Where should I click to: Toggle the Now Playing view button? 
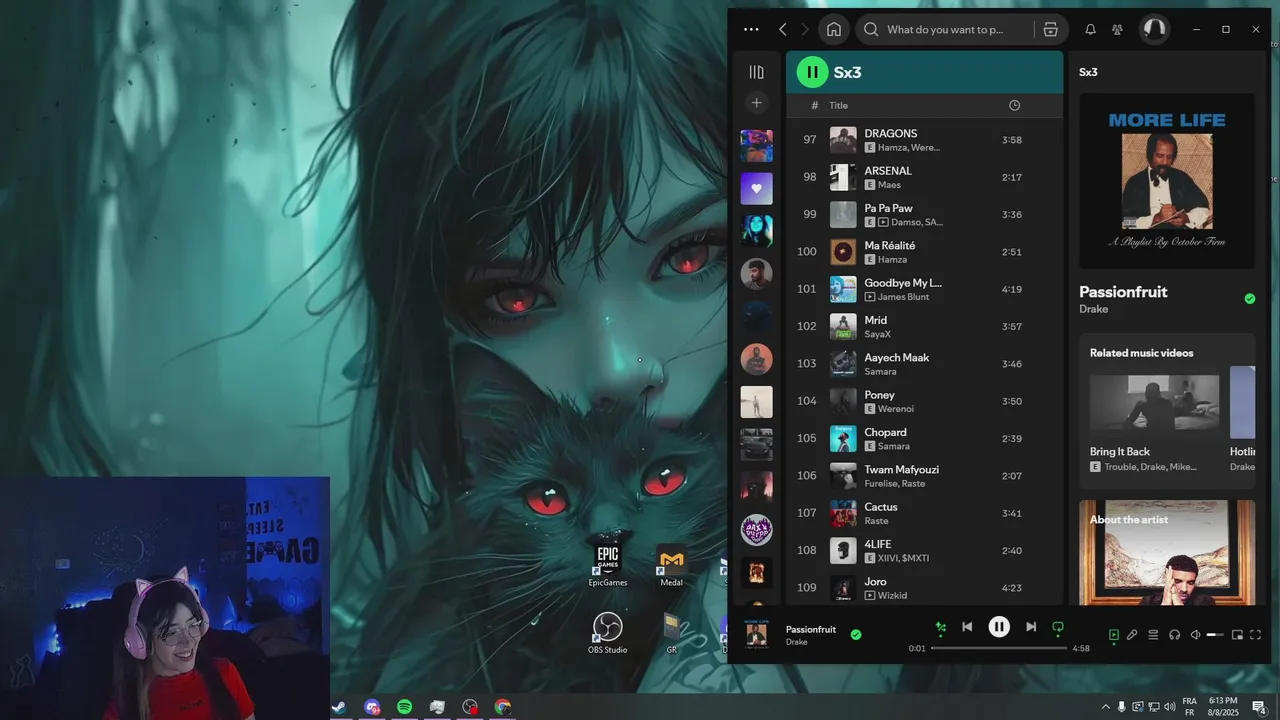coord(1113,634)
